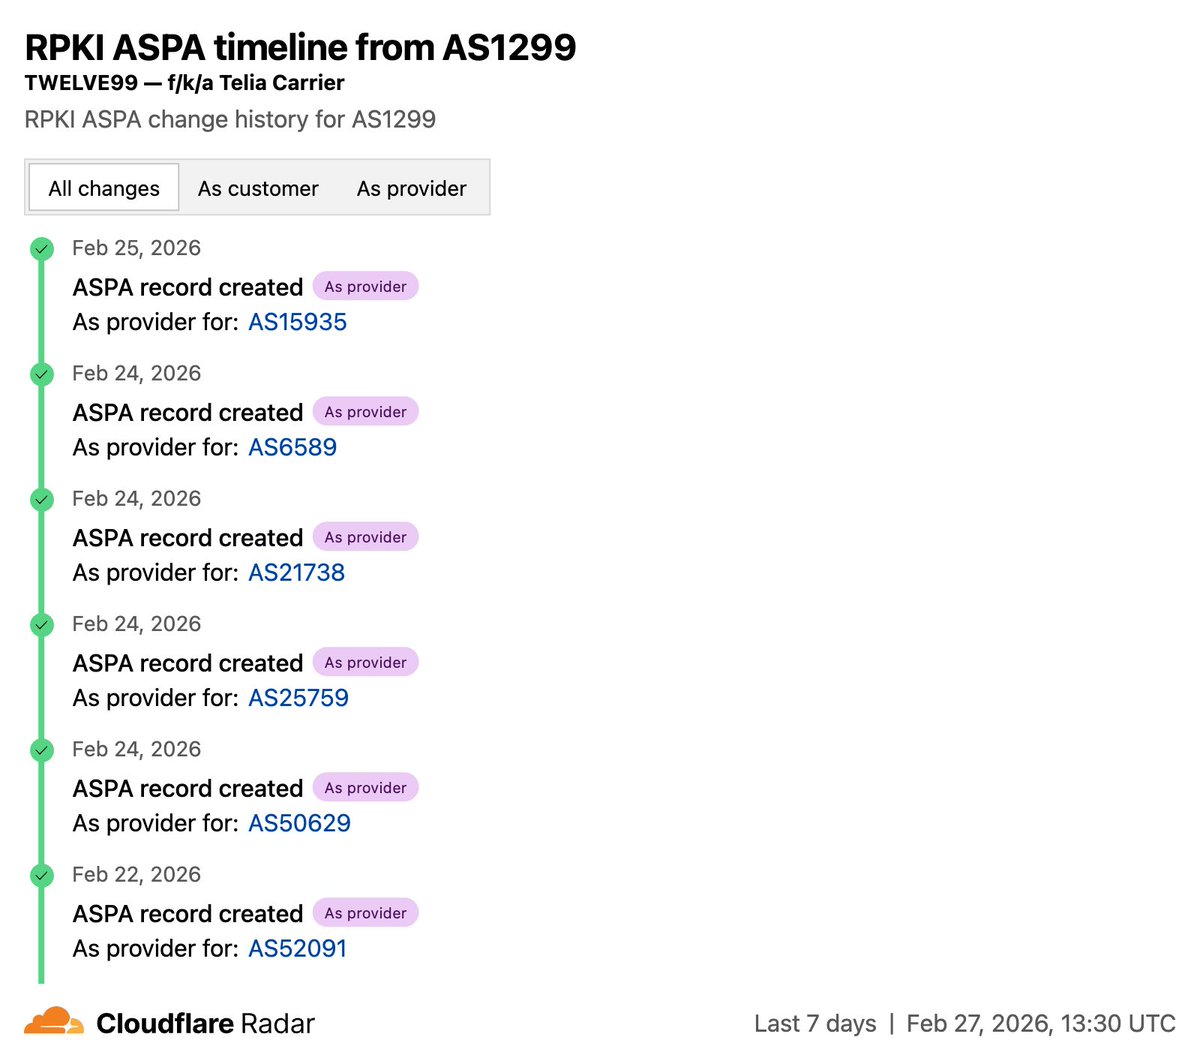Click the green check marker for Feb 25 entry
This screenshot has width=1200, height=1061.
(x=41, y=249)
